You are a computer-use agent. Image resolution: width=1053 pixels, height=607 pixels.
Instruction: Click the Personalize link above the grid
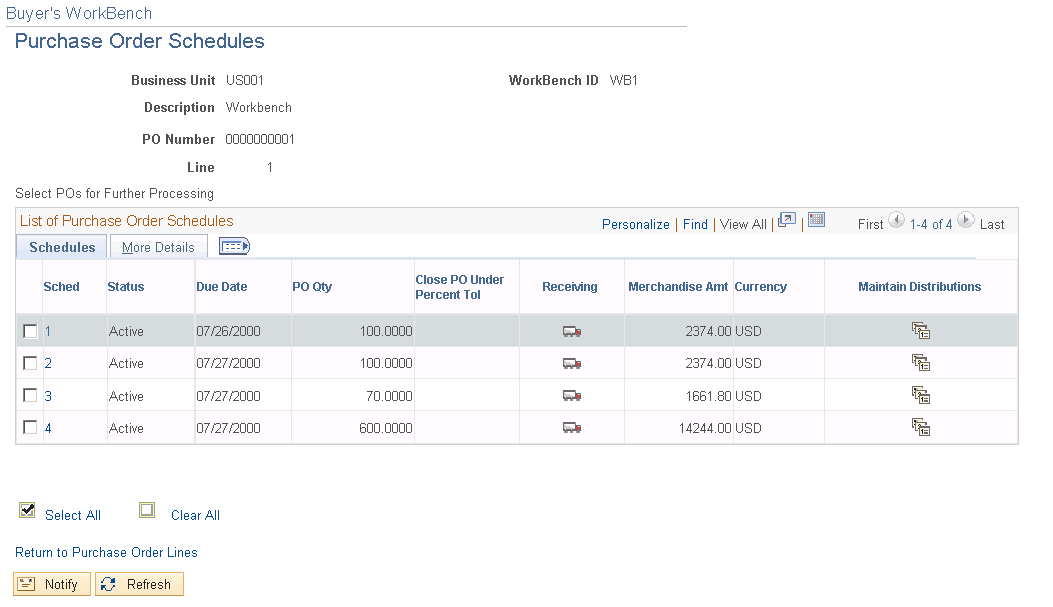coord(635,224)
